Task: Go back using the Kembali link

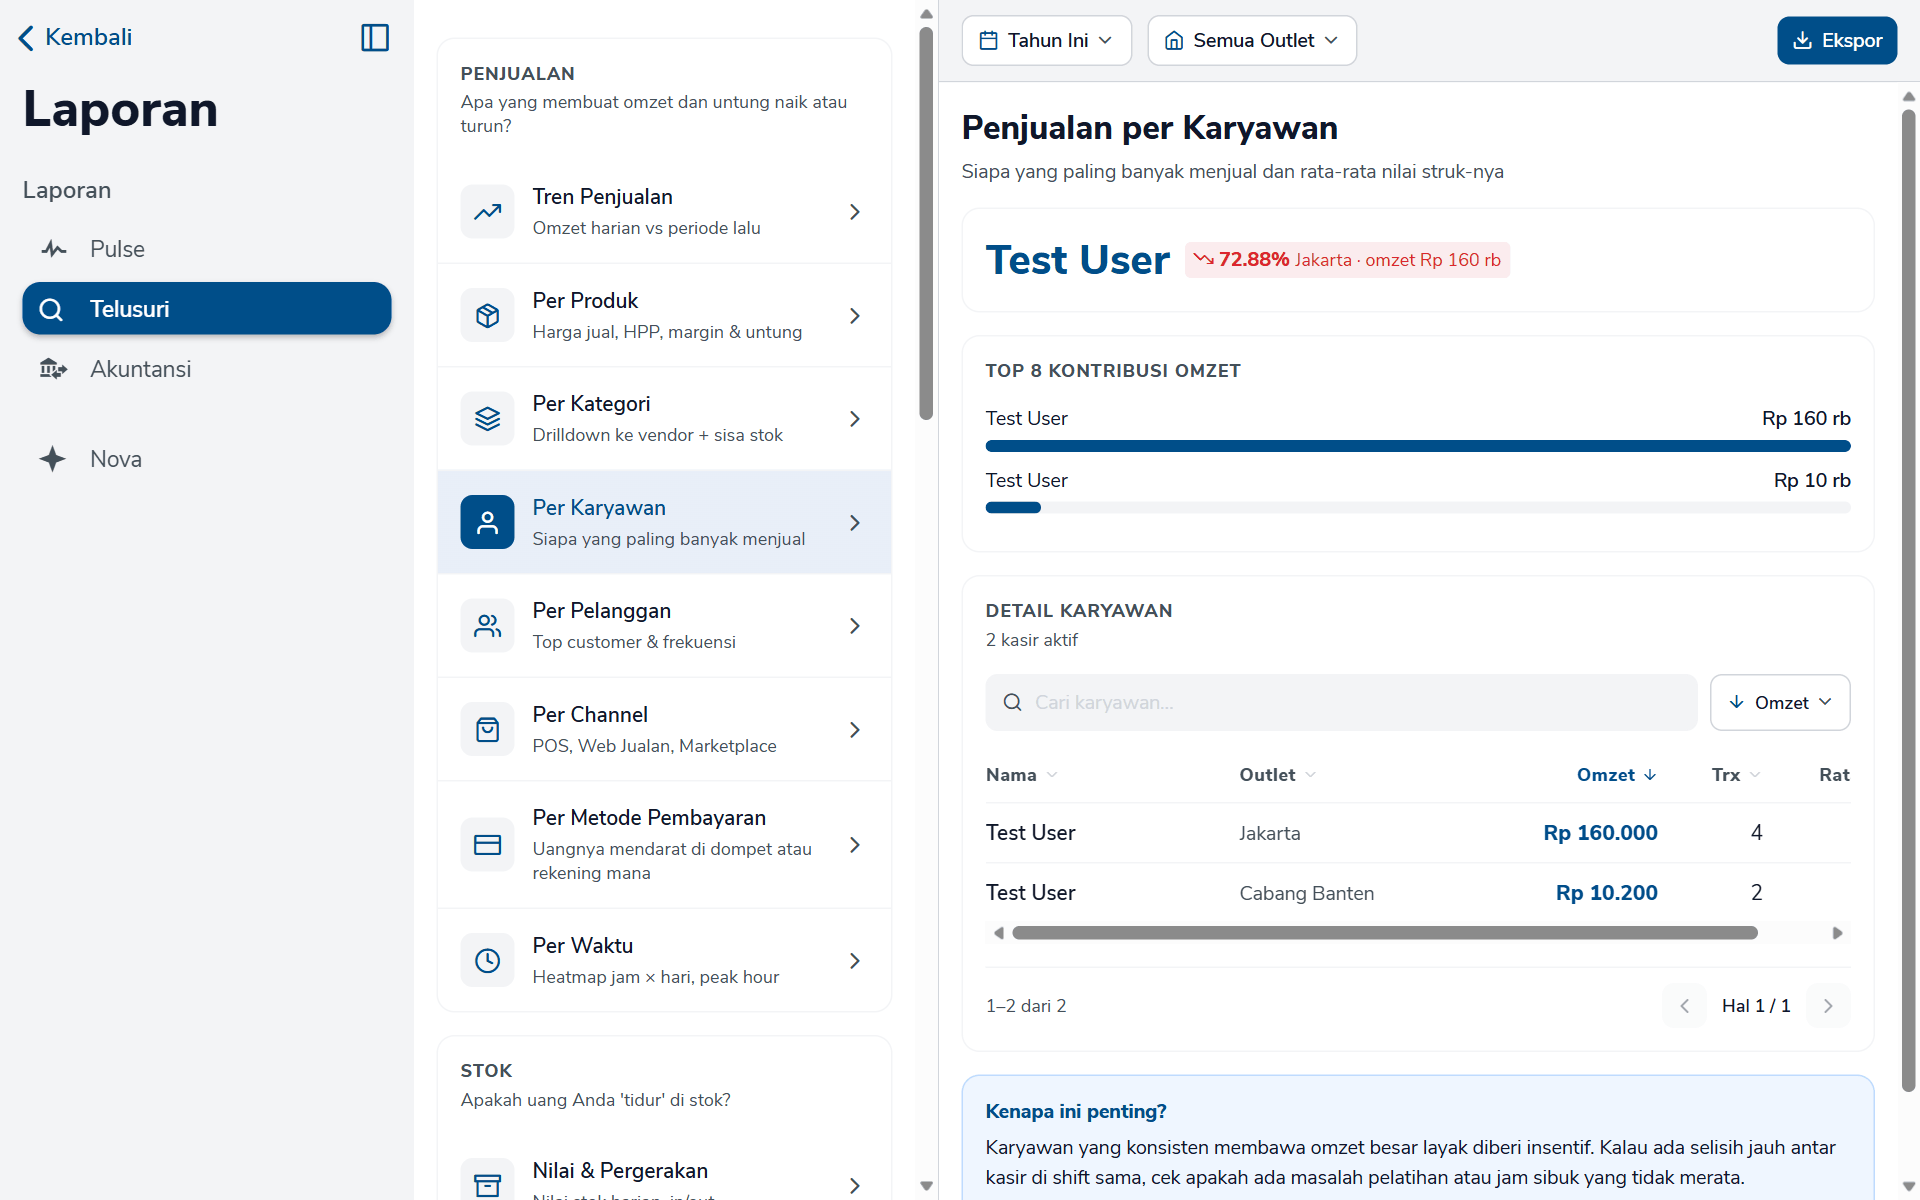Action: coord(76,38)
